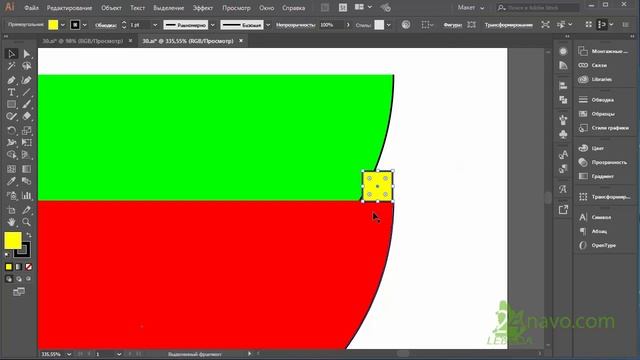Open the Объект menu

[x=111, y=8]
